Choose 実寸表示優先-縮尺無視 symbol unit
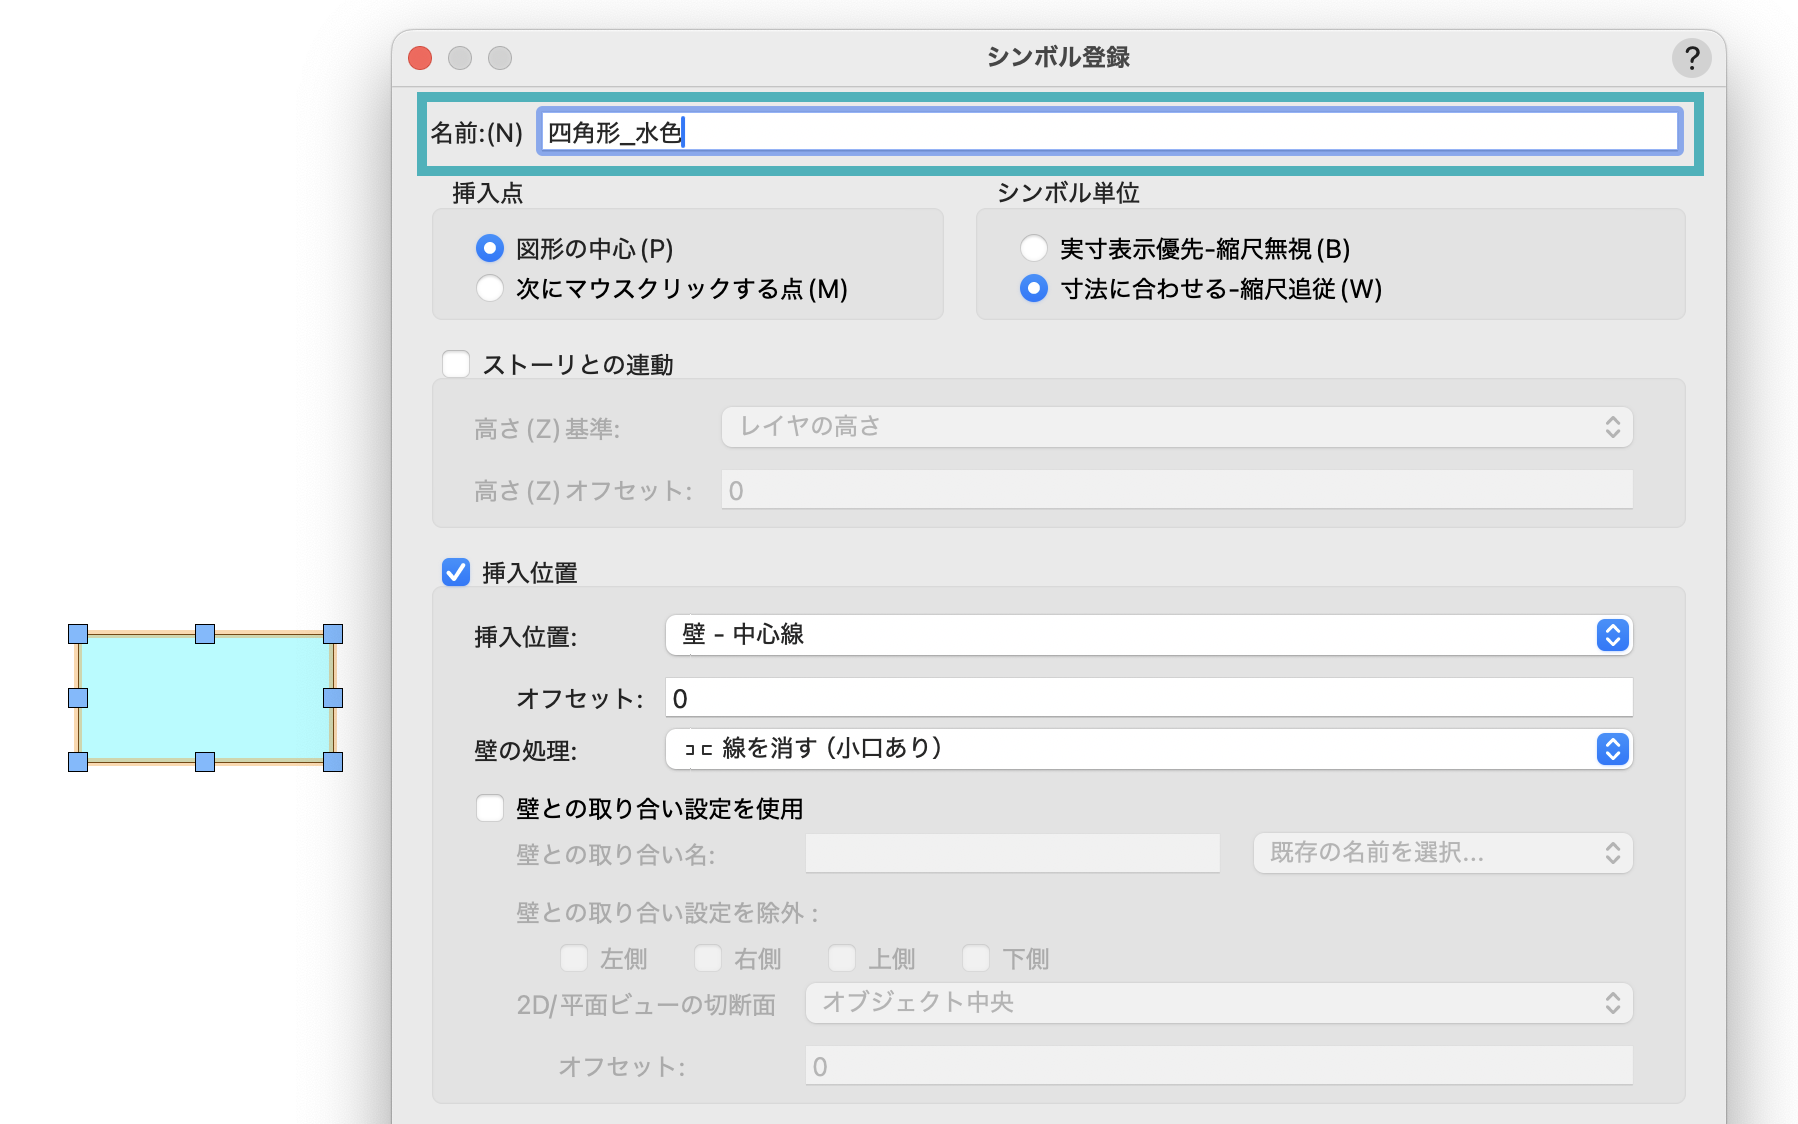Image resolution: width=1798 pixels, height=1124 pixels. pyautogui.click(x=1033, y=248)
